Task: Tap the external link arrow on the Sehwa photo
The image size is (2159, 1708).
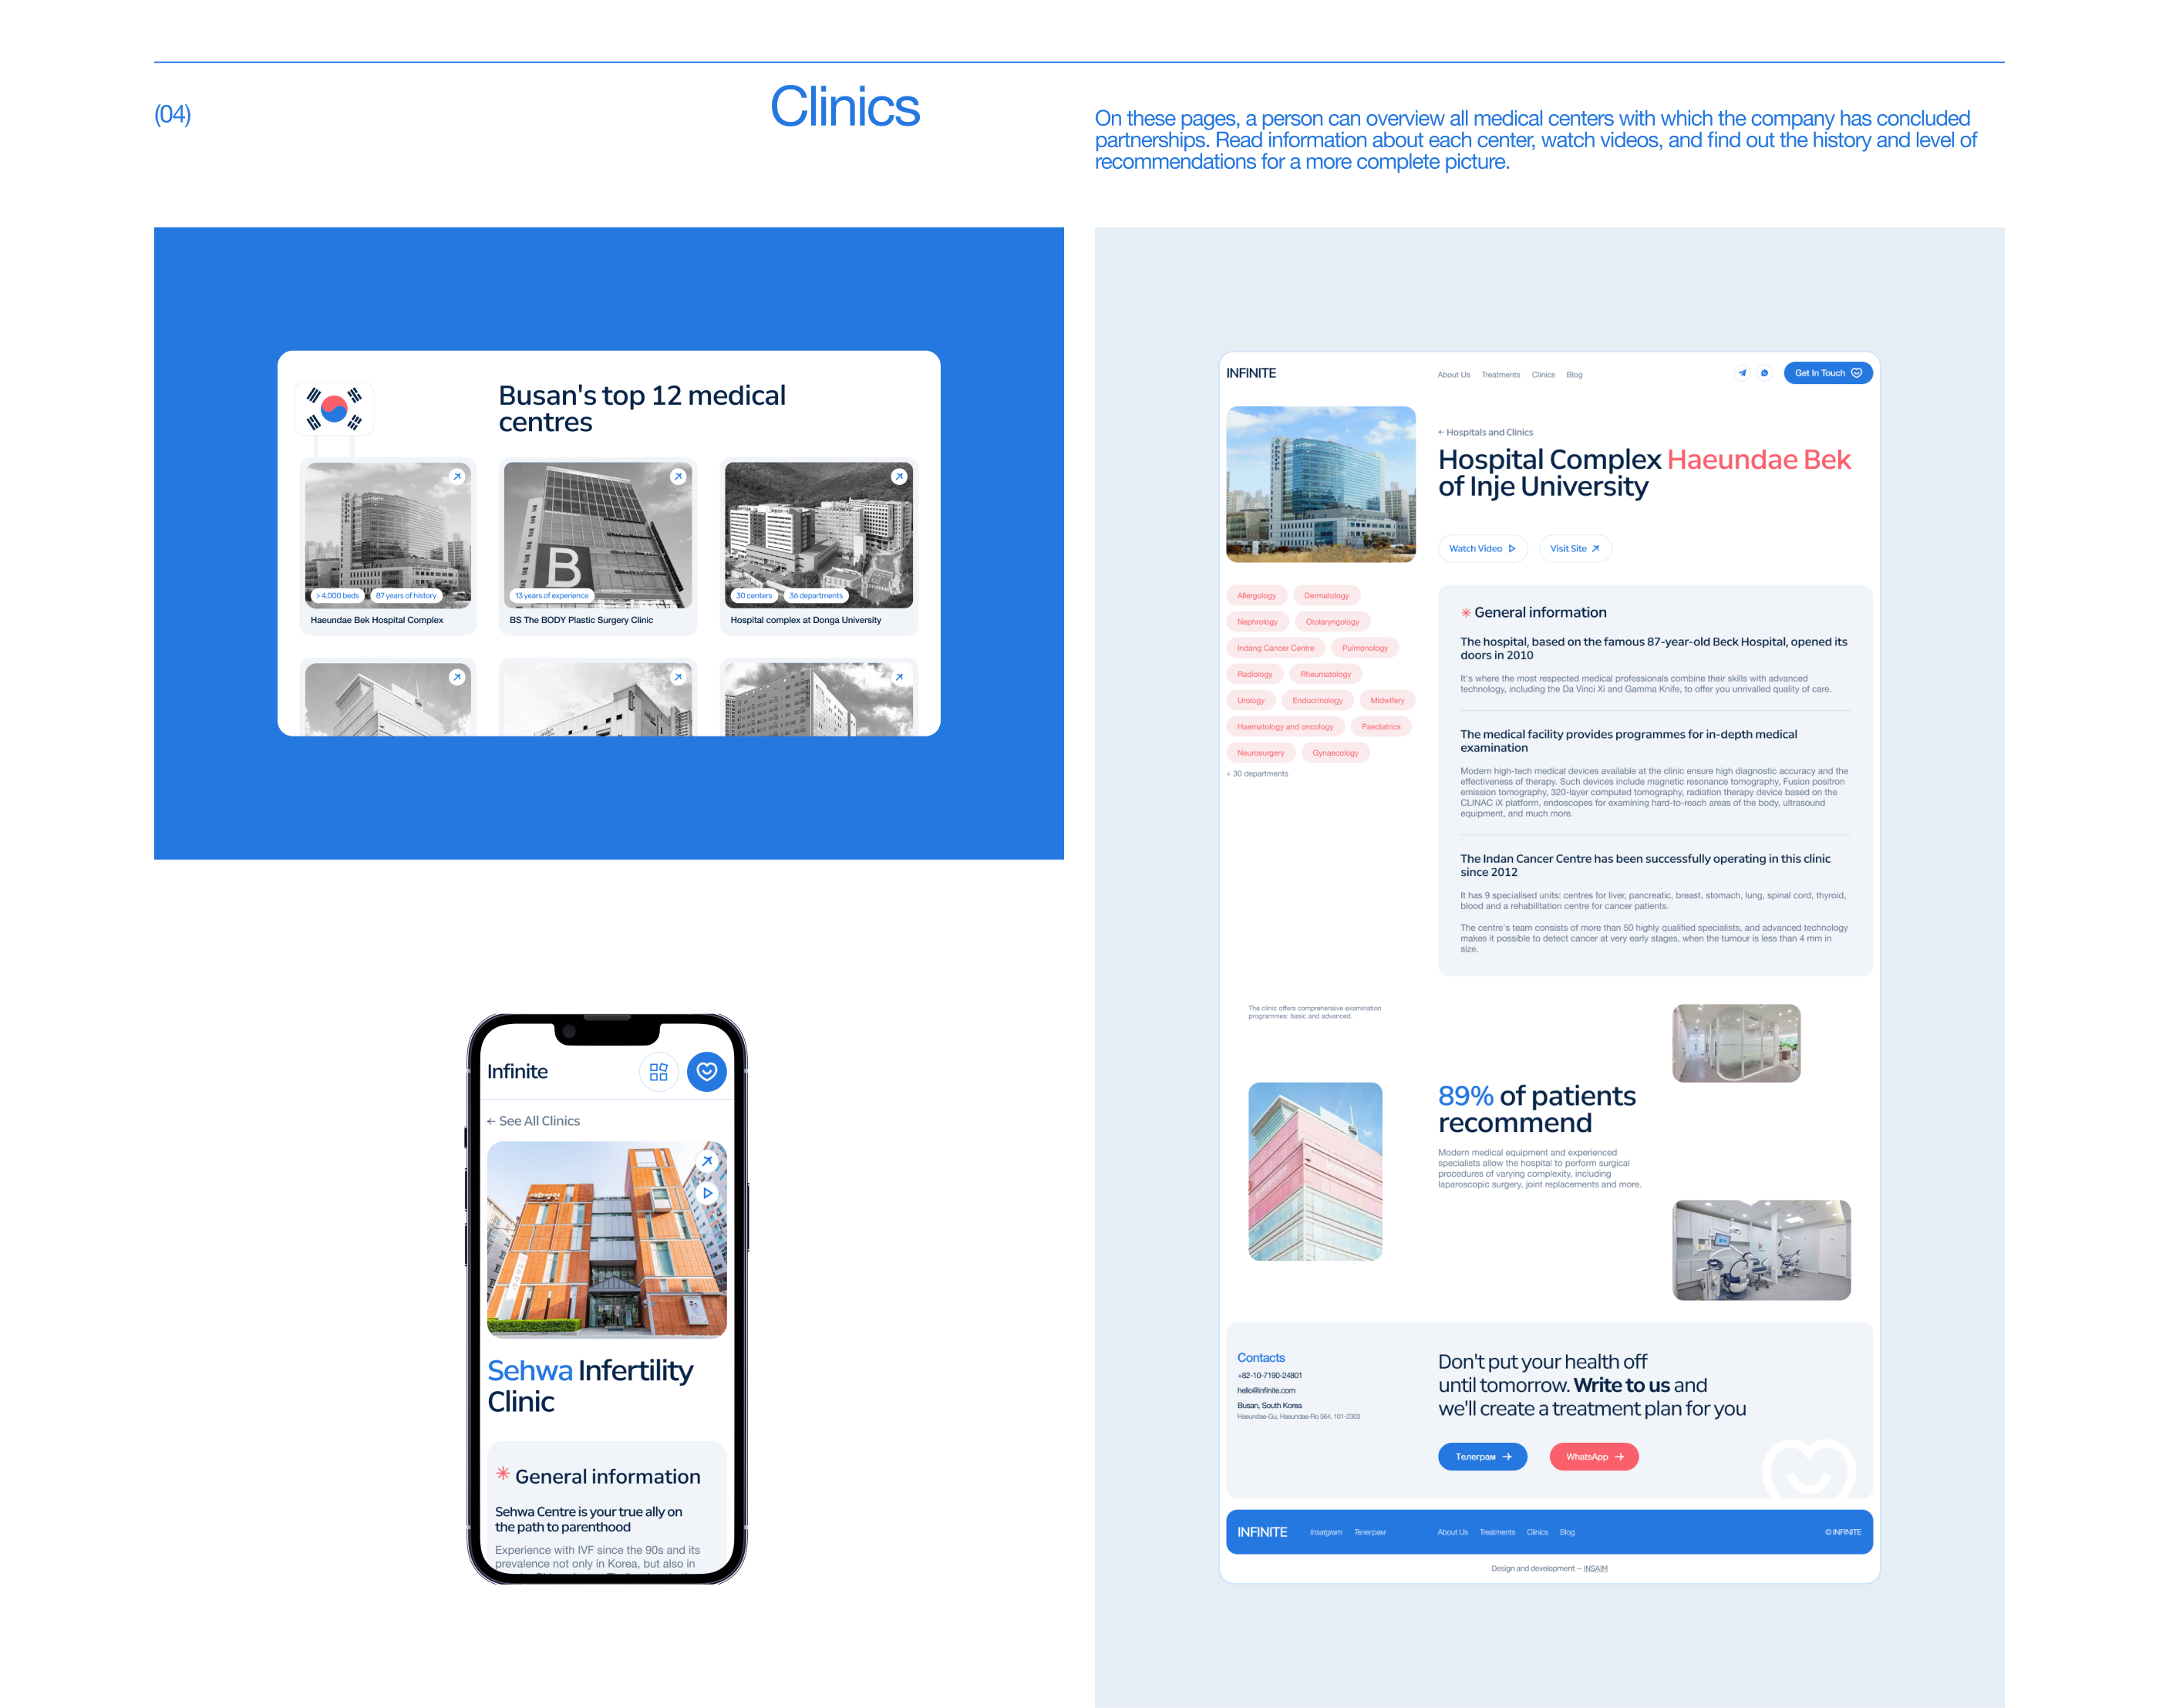Action: tap(707, 1161)
